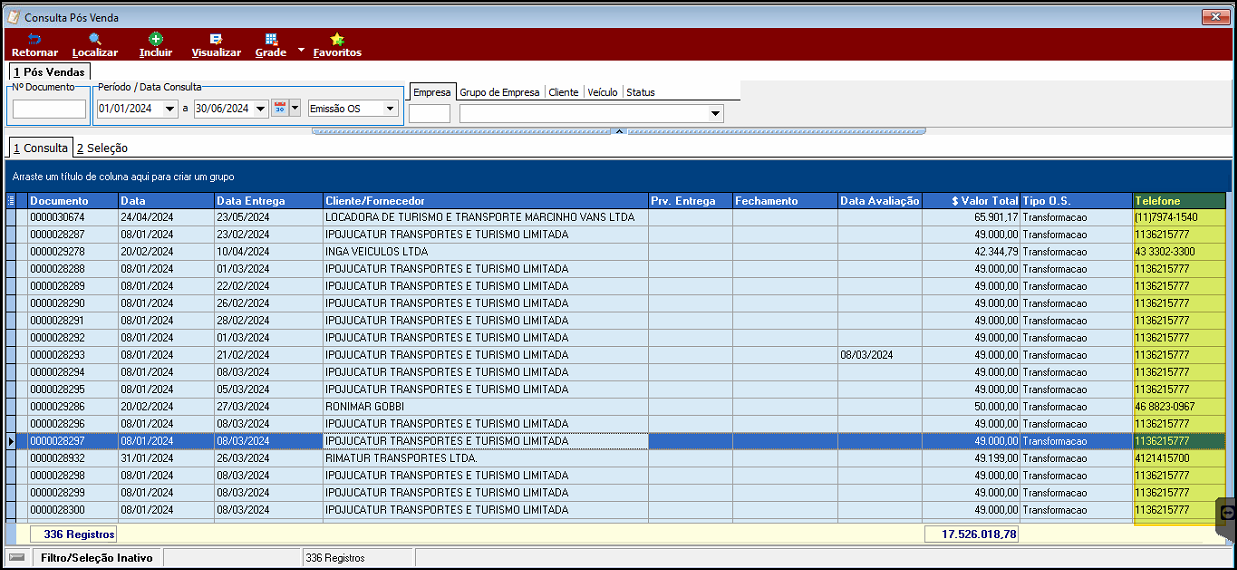The height and width of the screenshot is (570, 1237).
Task: Click the 336 Registros grid footer cell
Action: pyautogui.click(x=74, y=534)
